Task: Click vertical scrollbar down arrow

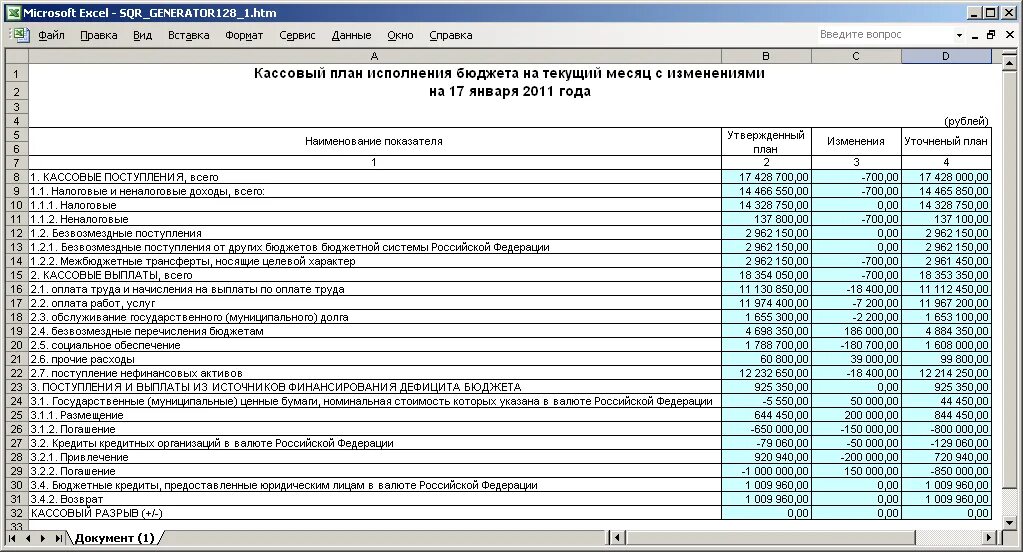Action: pos(1009,522)
